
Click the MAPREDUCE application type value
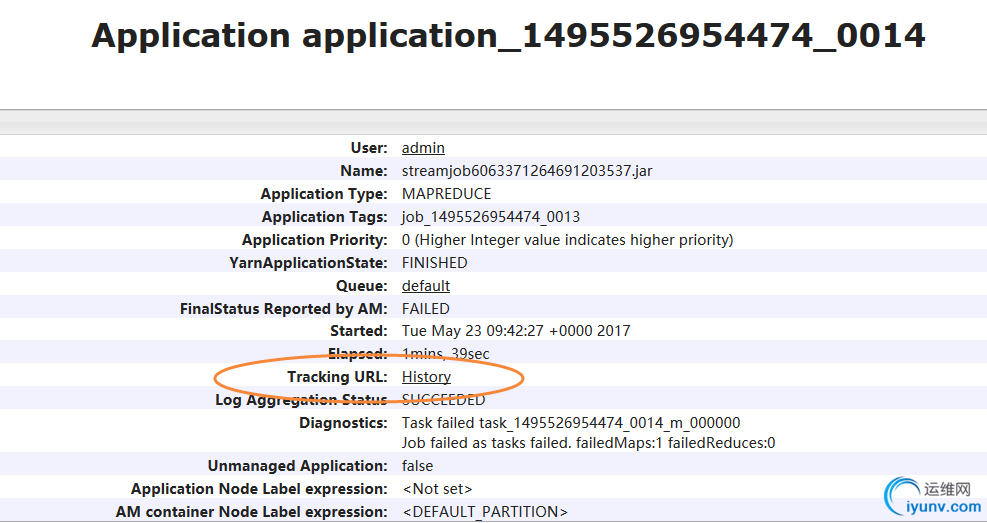coord(446,194)
